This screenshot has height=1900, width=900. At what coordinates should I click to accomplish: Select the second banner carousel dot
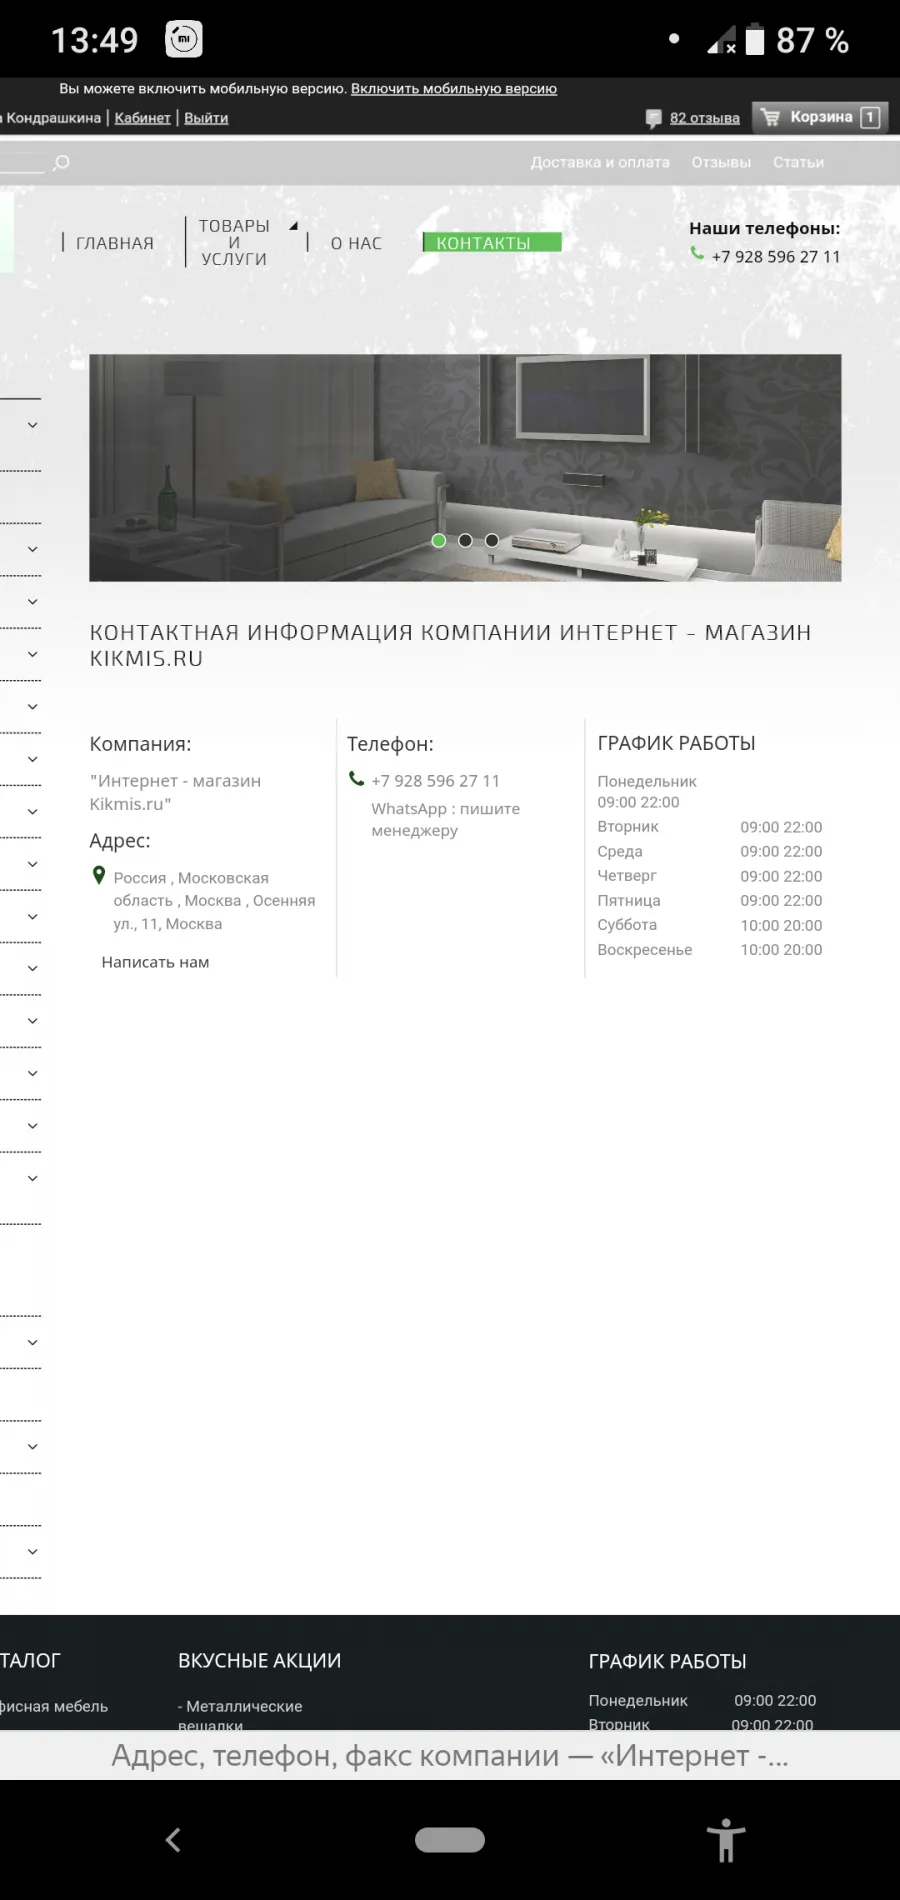pos(465,540)
